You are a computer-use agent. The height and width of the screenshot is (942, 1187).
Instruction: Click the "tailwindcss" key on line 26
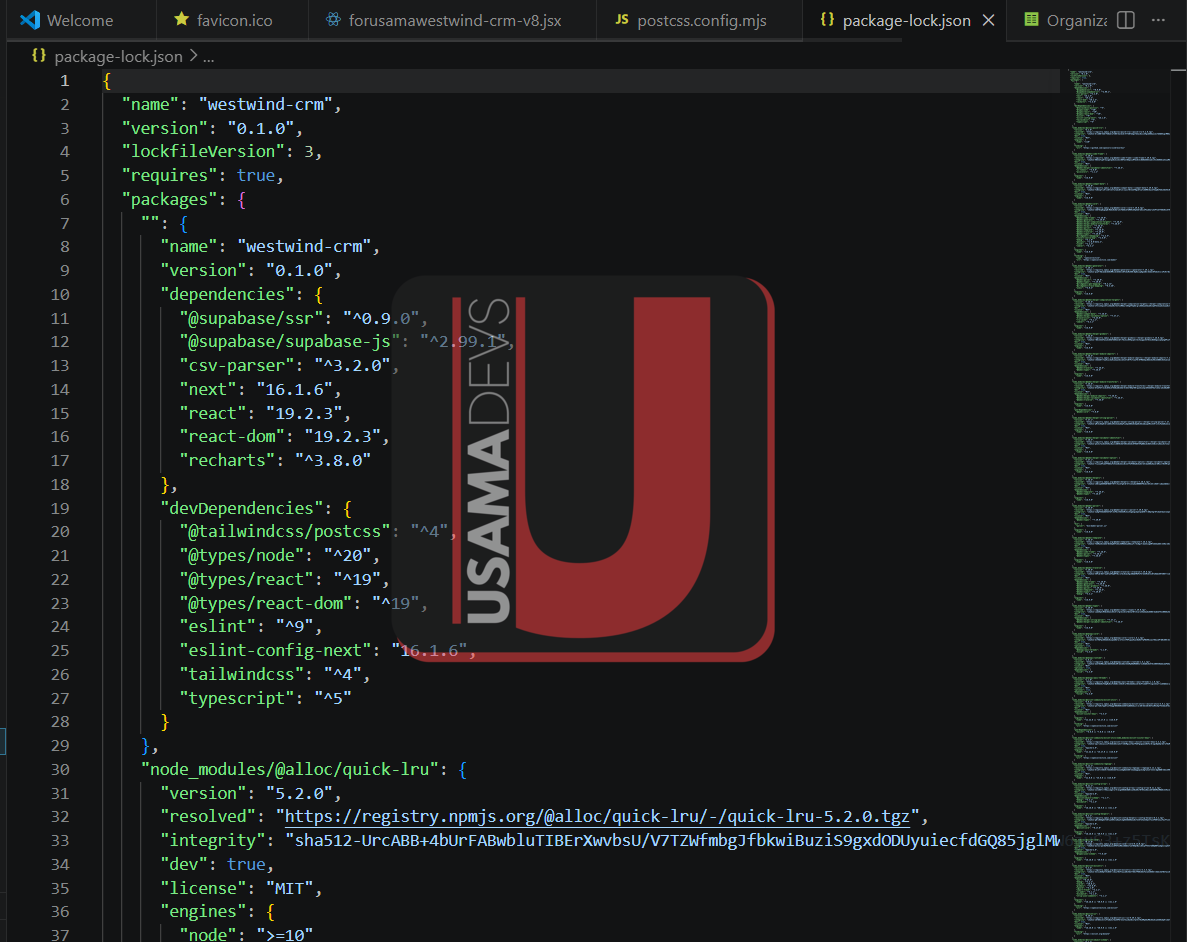click(x=241, y=674)
